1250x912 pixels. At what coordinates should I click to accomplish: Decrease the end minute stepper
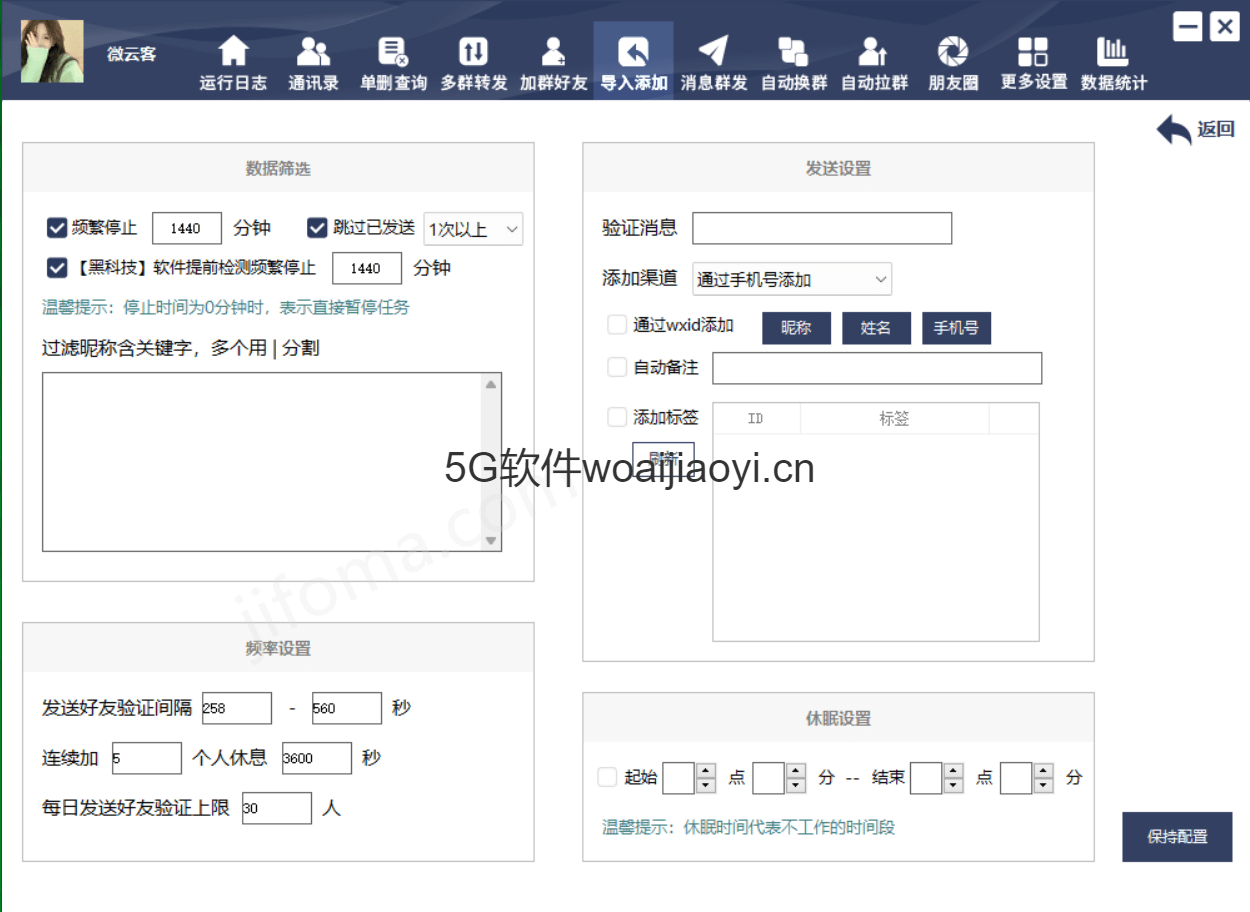pyautogui.click(x=1044, y=785)
